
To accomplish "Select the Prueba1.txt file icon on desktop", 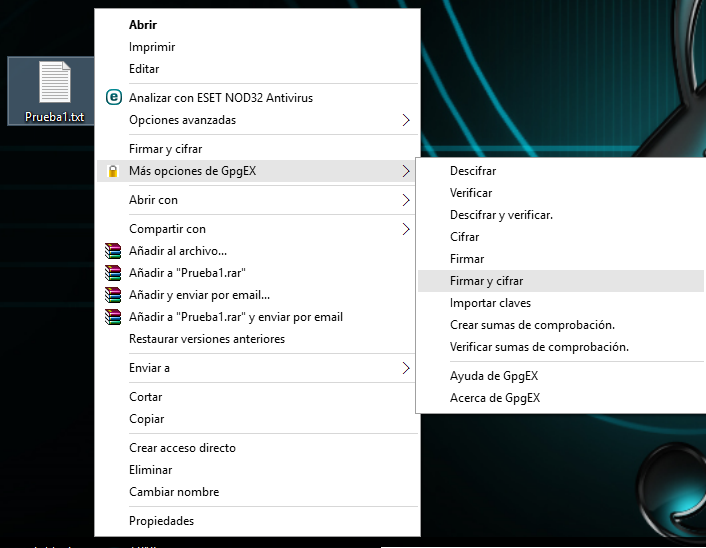I will tap(54, 82).
